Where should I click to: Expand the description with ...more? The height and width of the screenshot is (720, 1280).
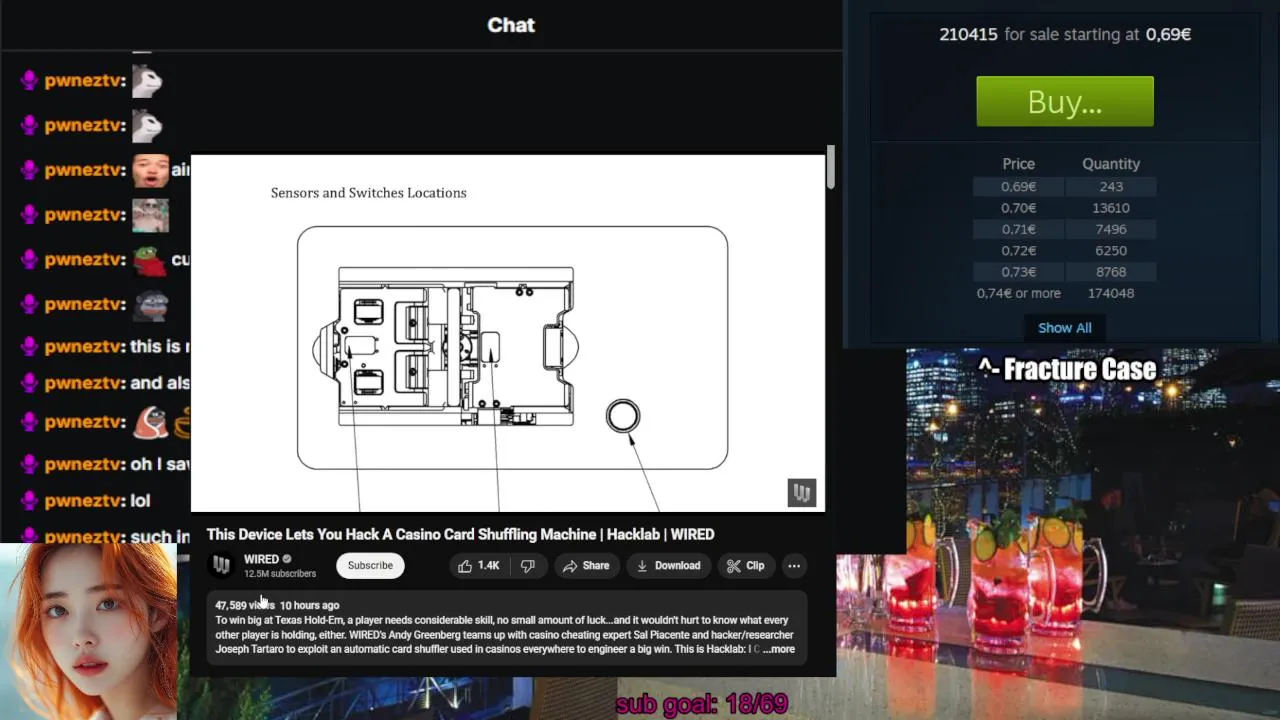click(778, 649)
